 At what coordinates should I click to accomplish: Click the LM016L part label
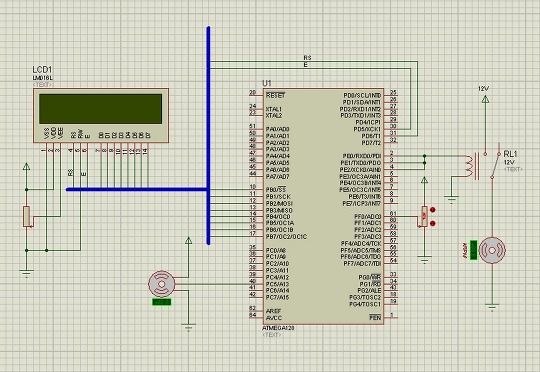(x=43, y=78)
